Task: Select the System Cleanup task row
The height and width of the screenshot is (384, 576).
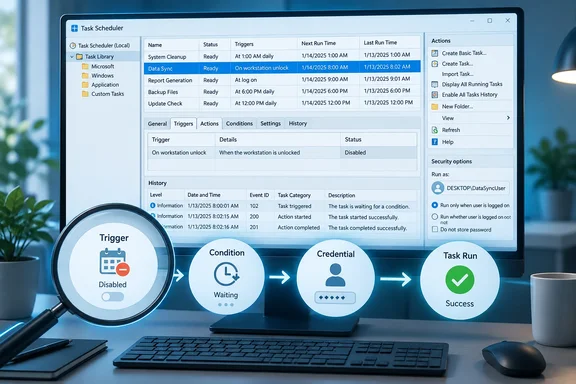Action: [x=282, y=56]
